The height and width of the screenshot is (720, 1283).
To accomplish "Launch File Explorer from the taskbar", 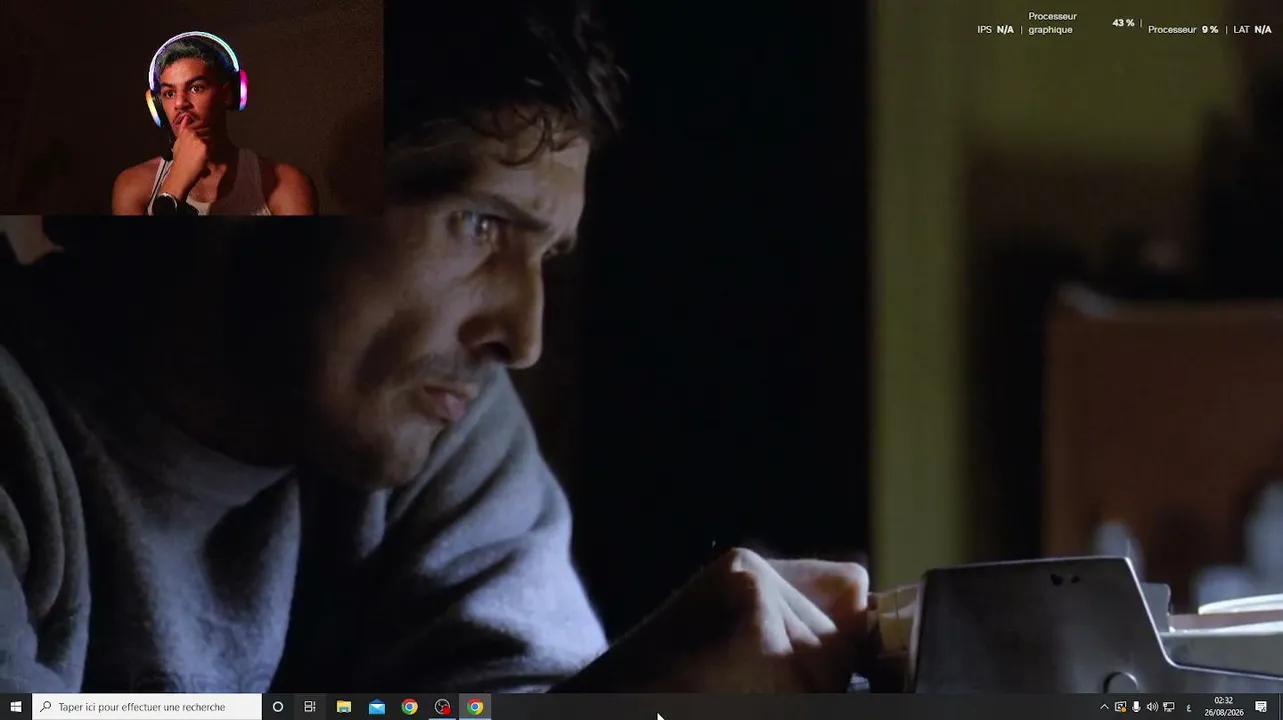I will 344,707.
